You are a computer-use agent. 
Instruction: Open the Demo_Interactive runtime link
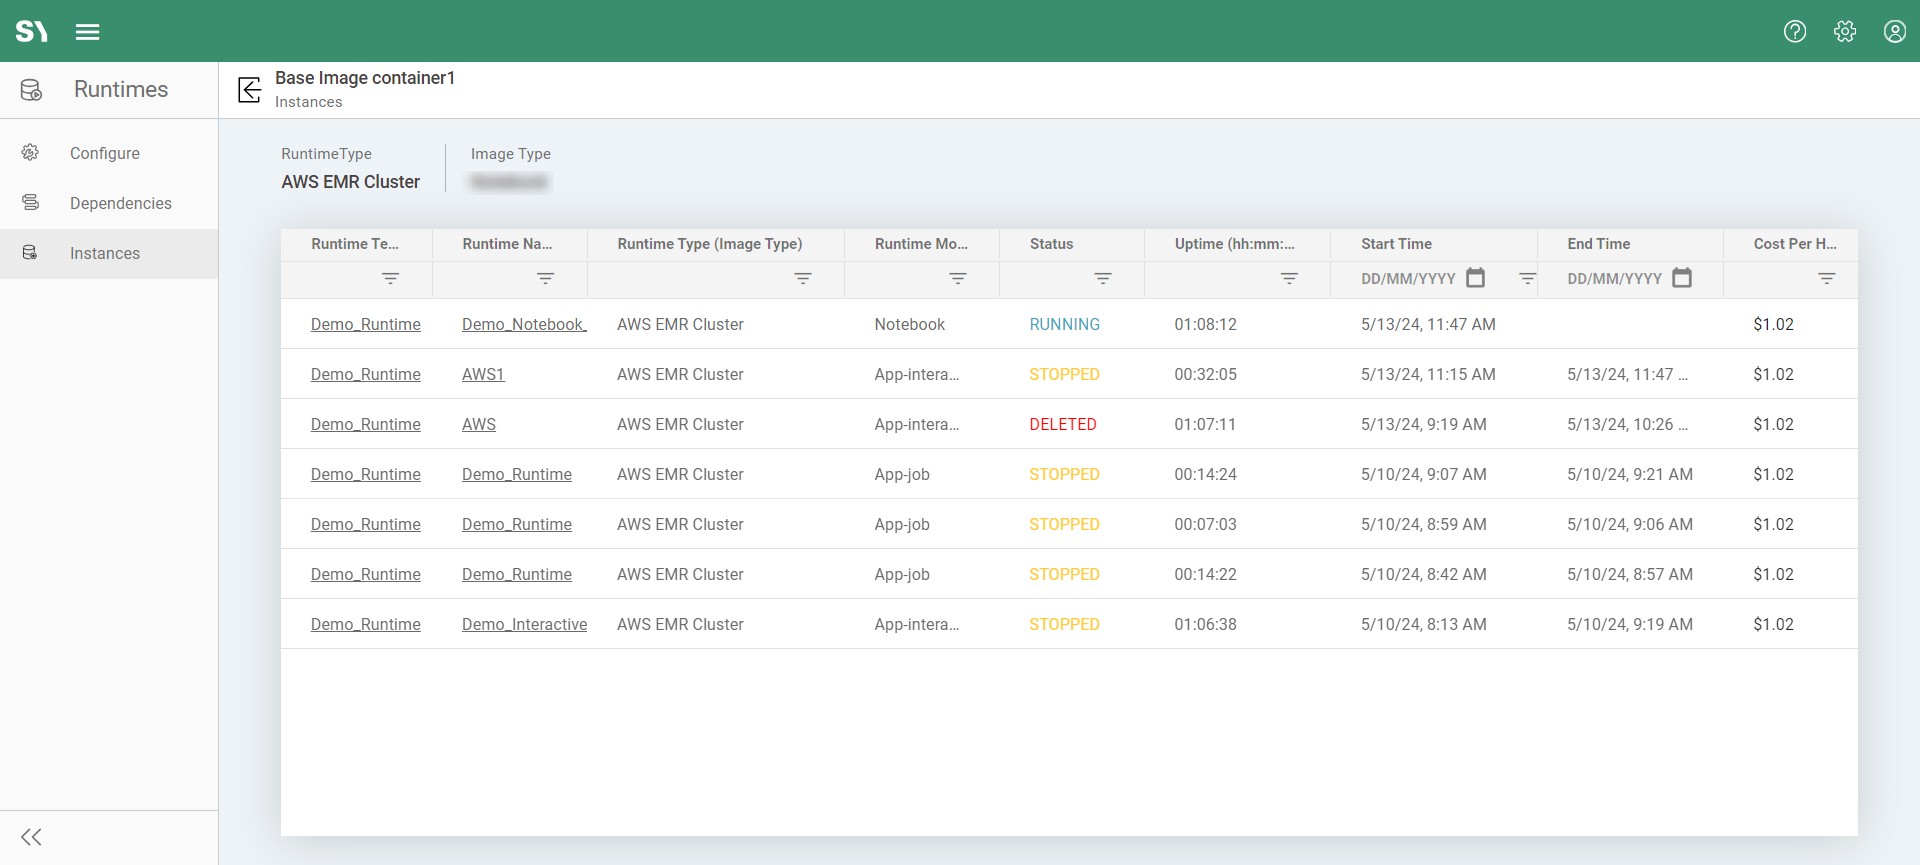(x=524, y=624)
